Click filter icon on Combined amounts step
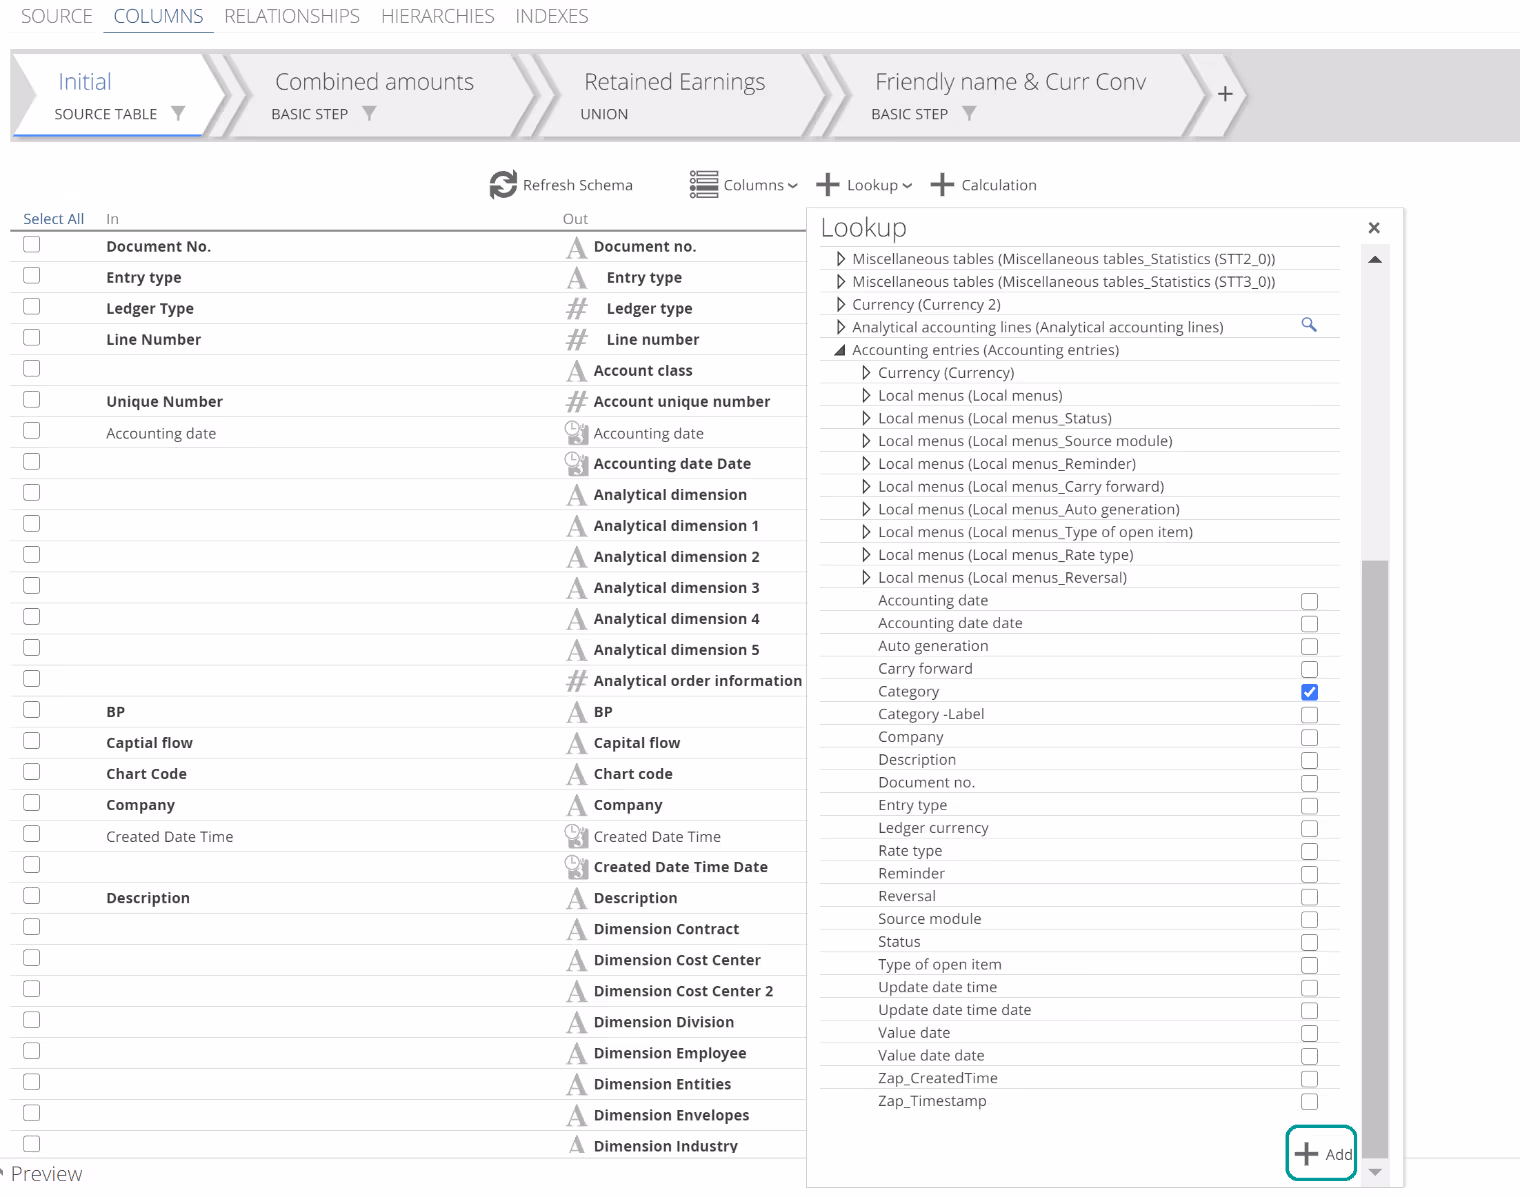The width and height of the screenshot is (1540, 1197). (x=369, y=113)
